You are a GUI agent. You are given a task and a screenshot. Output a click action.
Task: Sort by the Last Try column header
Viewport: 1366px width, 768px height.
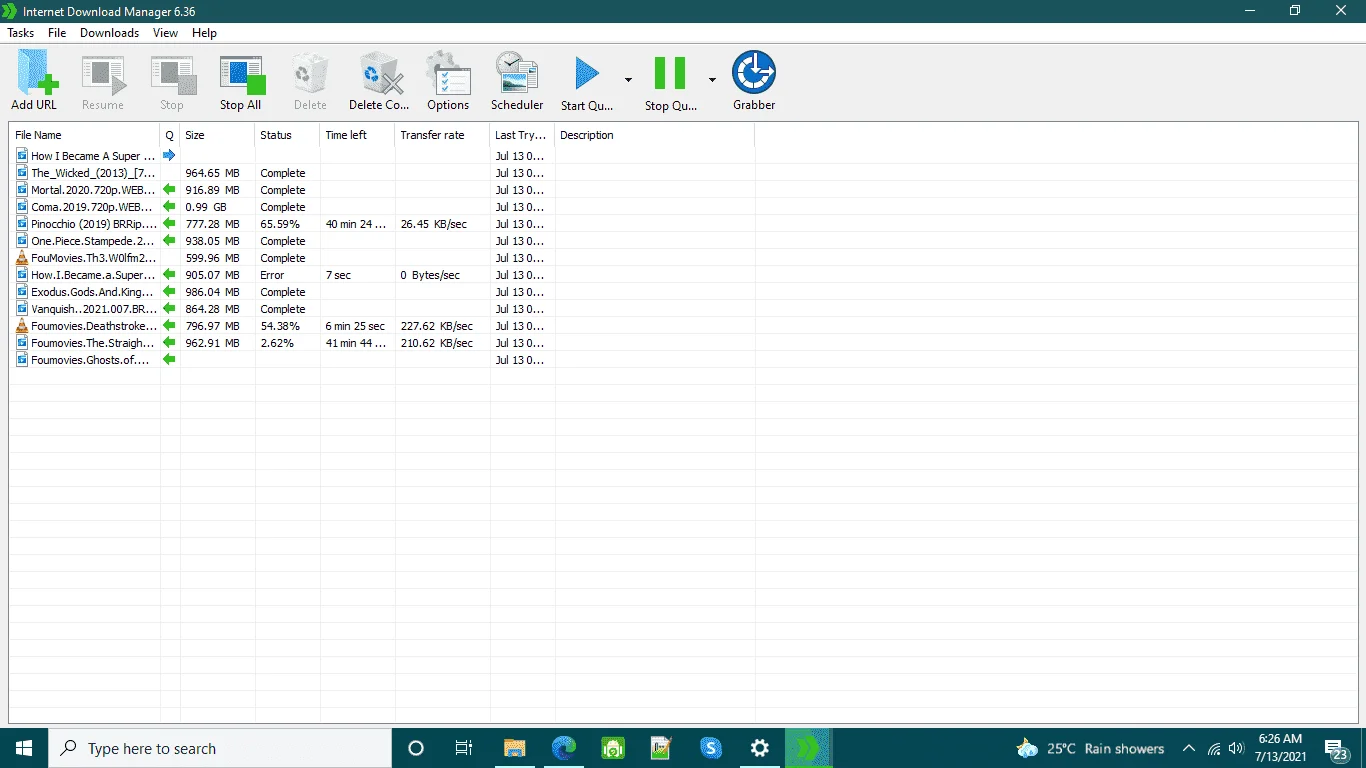(522, 135)
